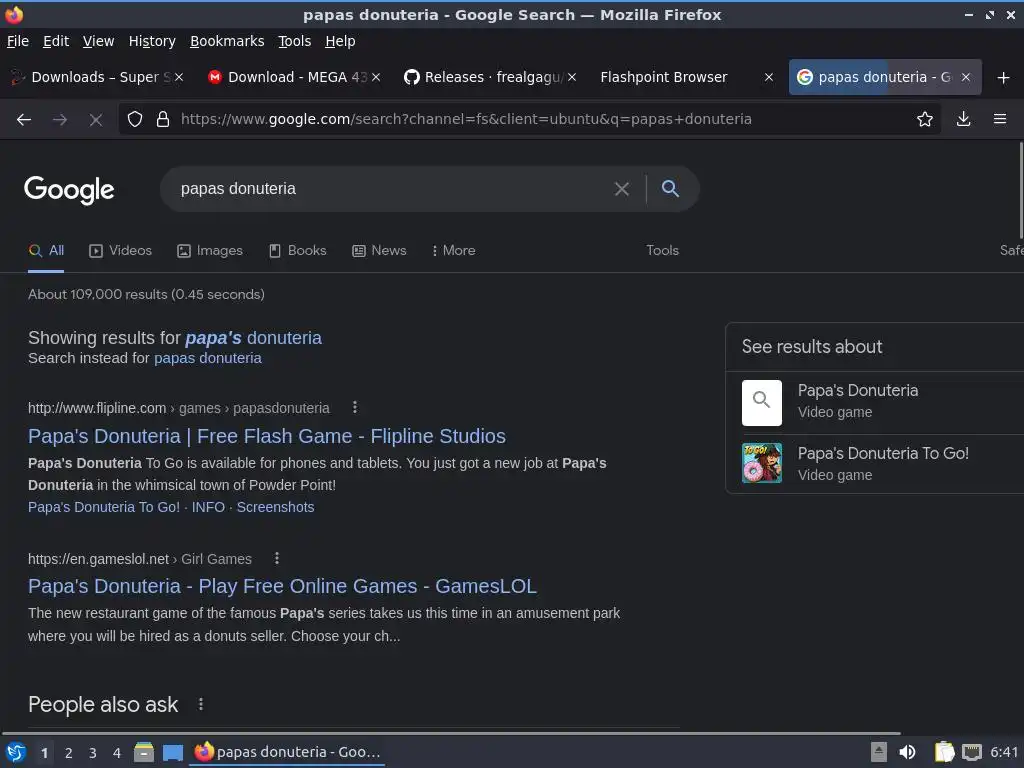This screenshot has height=768, width=1024.
Task: Show site security padlock info
Action: (x=163, y=119)
